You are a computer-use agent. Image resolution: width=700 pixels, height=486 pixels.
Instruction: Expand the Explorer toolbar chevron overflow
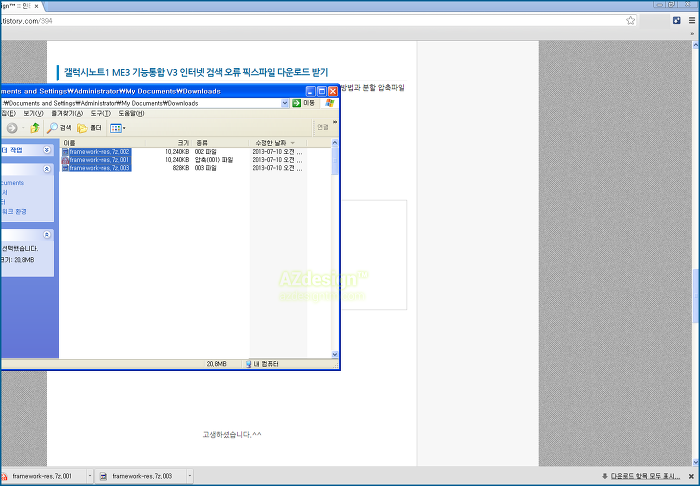pos(335,122)
